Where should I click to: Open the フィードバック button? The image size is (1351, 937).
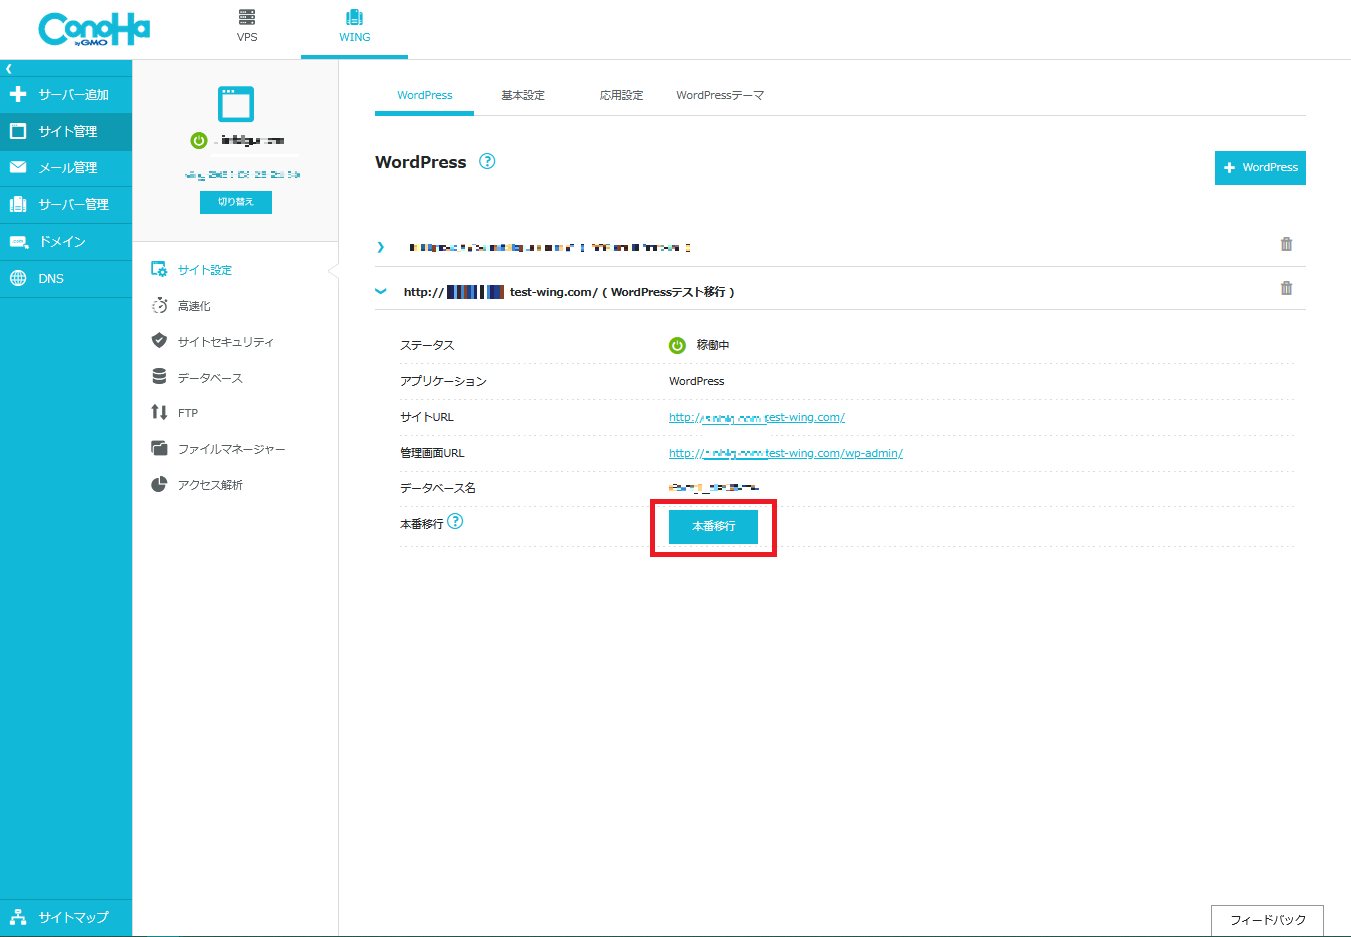(1267, 920)
